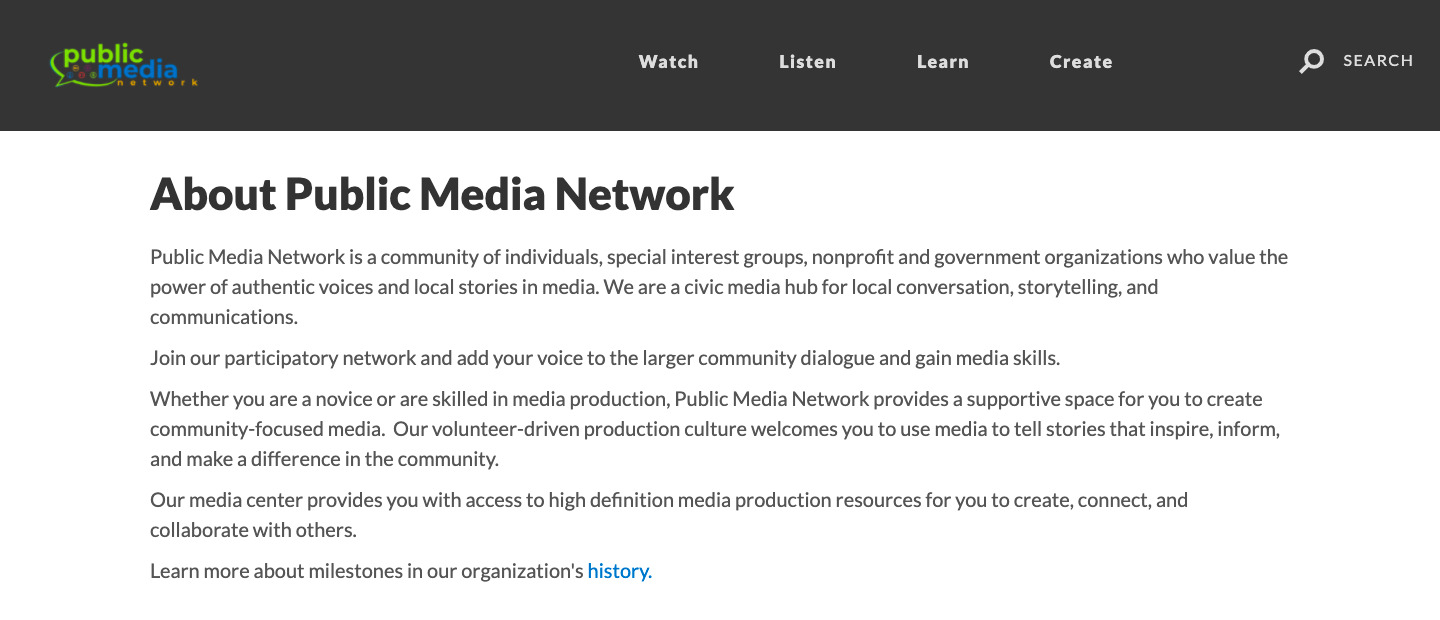Open the Watch menu
The height and width of the screenshot is (620, 1440).
click(668, 62)
